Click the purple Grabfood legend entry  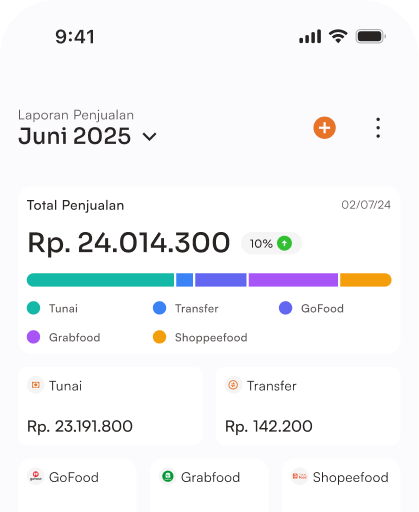[64, 337]
